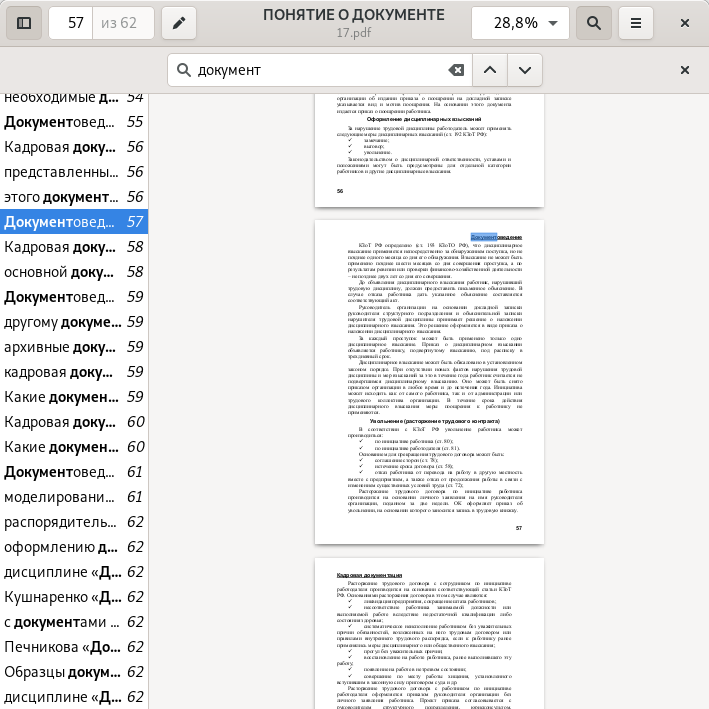Expand the 28,8% zoom dropdown
Viewport: 709px width, 709px height.
[520, 22]
